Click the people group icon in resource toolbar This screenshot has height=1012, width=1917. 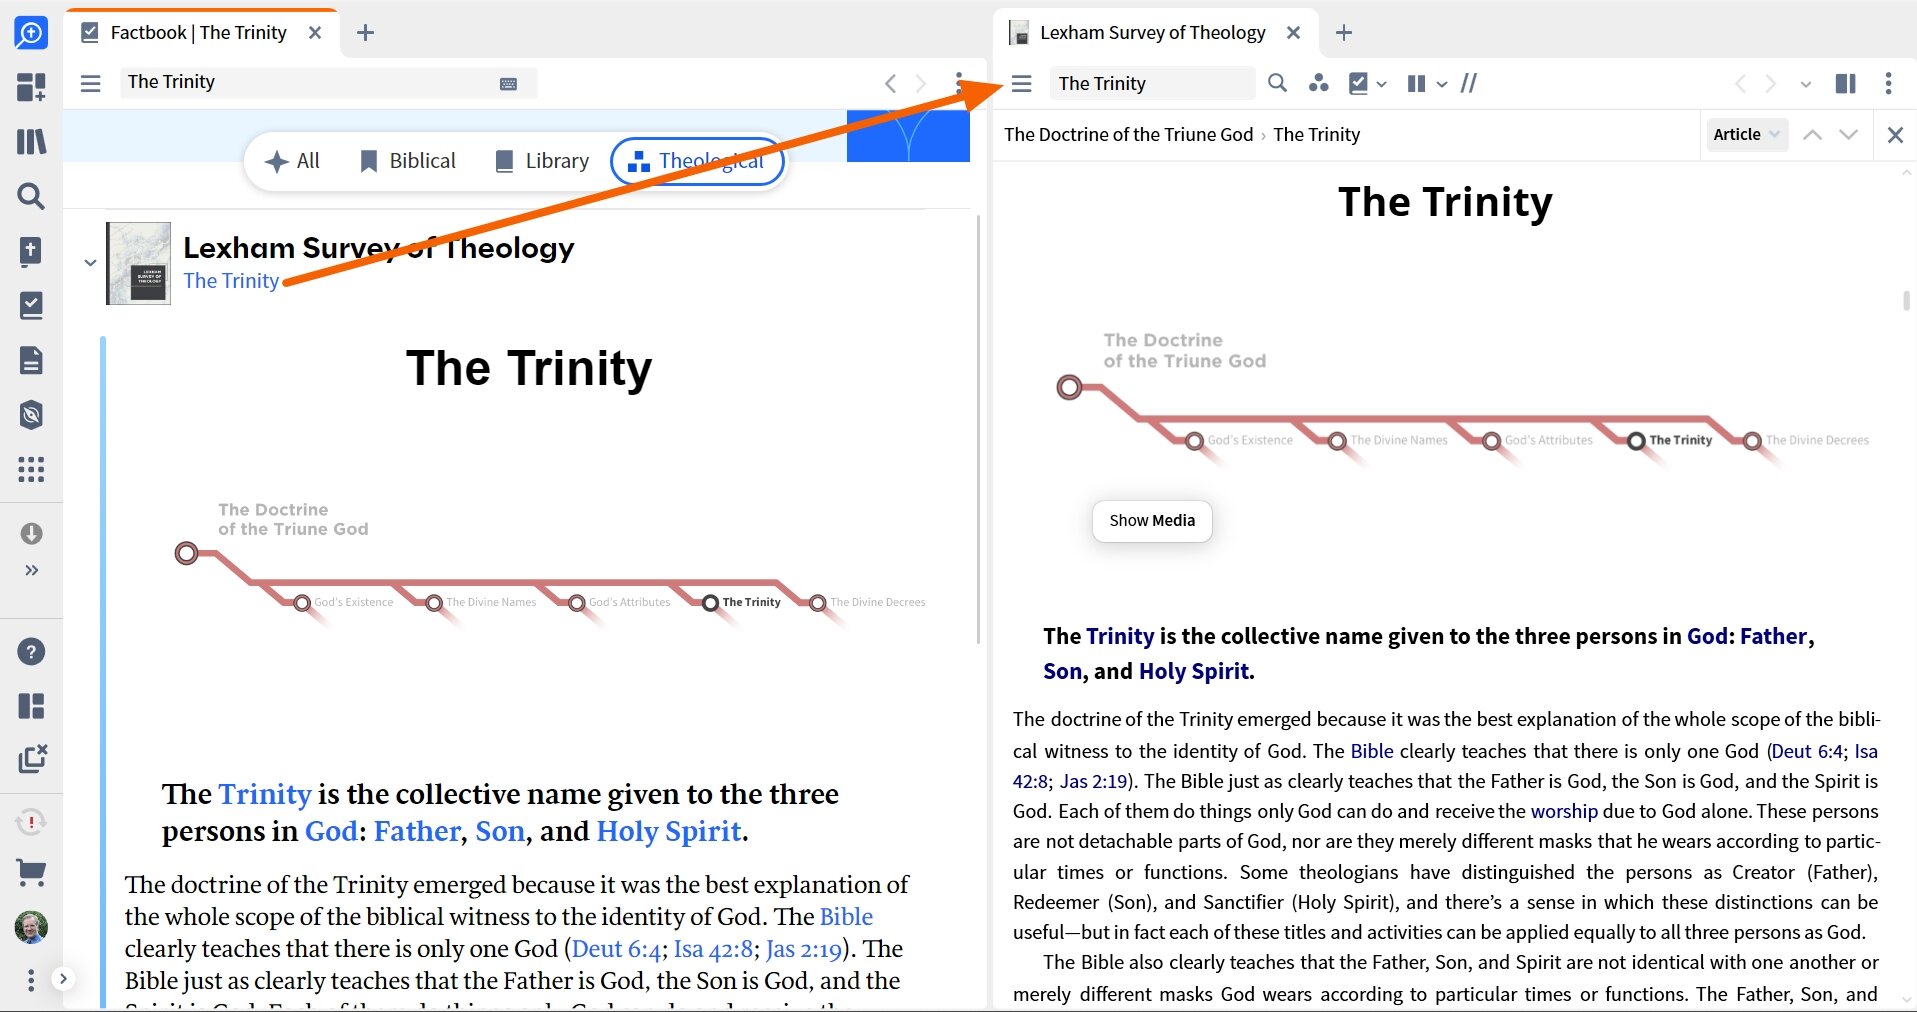[x=1319, y=83]
